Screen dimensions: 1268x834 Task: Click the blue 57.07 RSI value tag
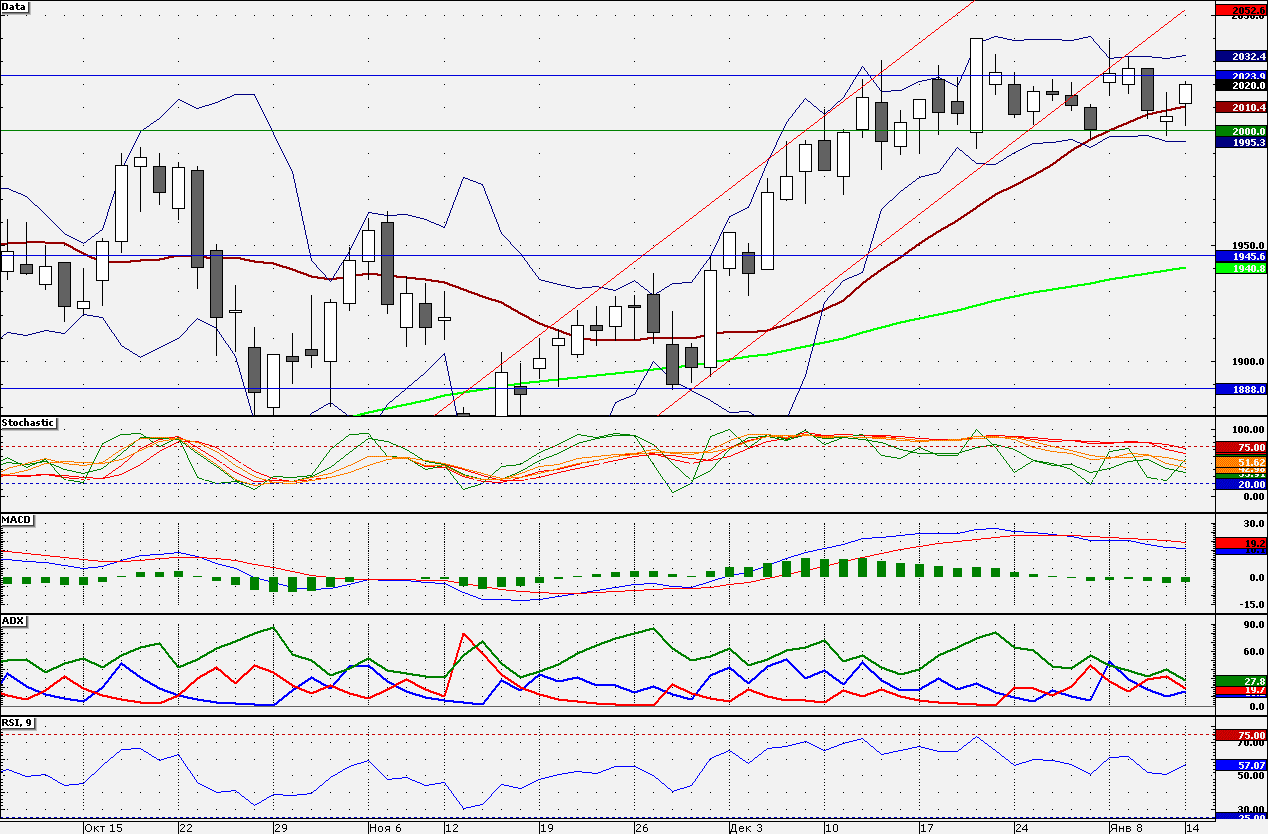pos(1240,765)
